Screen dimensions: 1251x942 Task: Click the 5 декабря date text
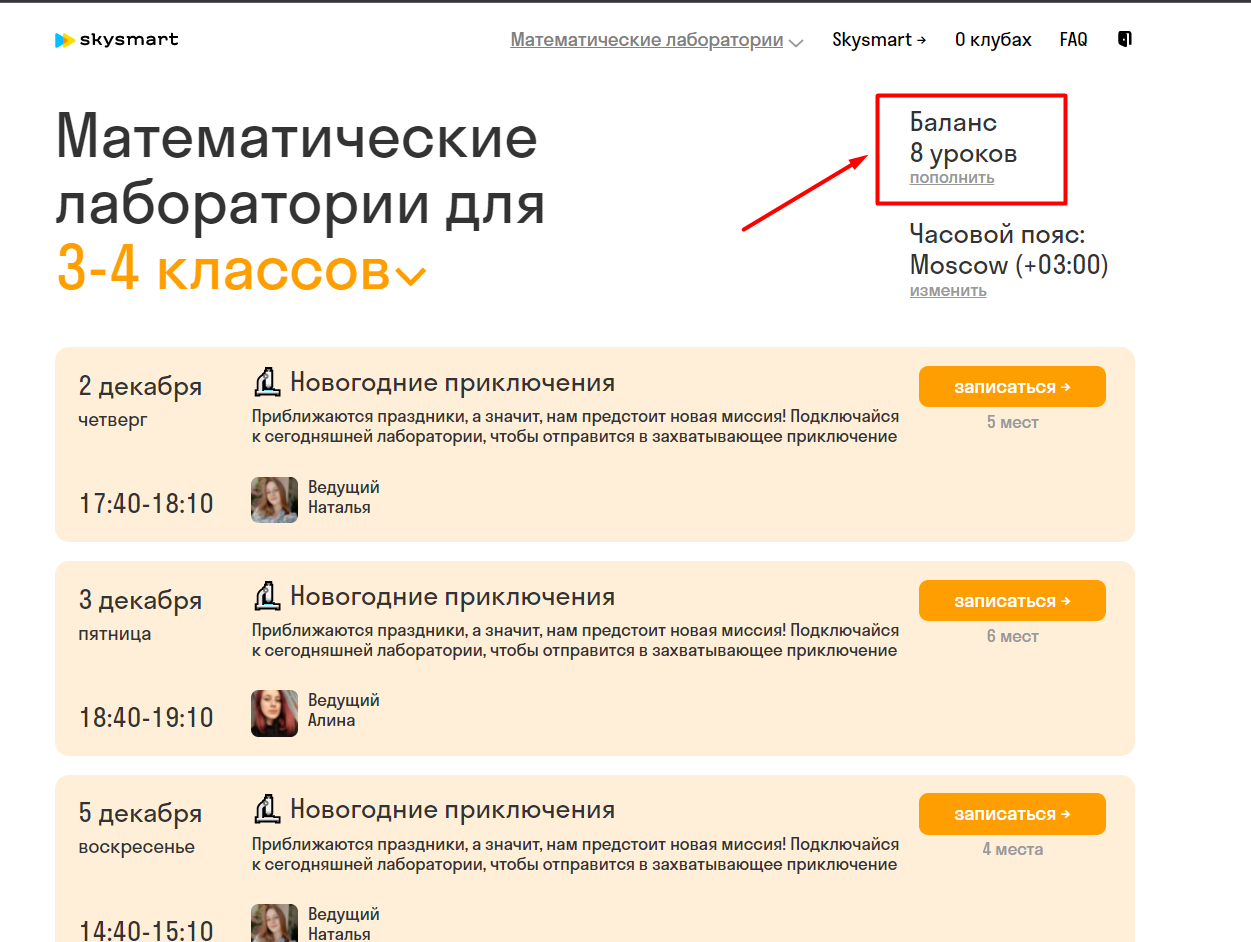coord(140,814)
